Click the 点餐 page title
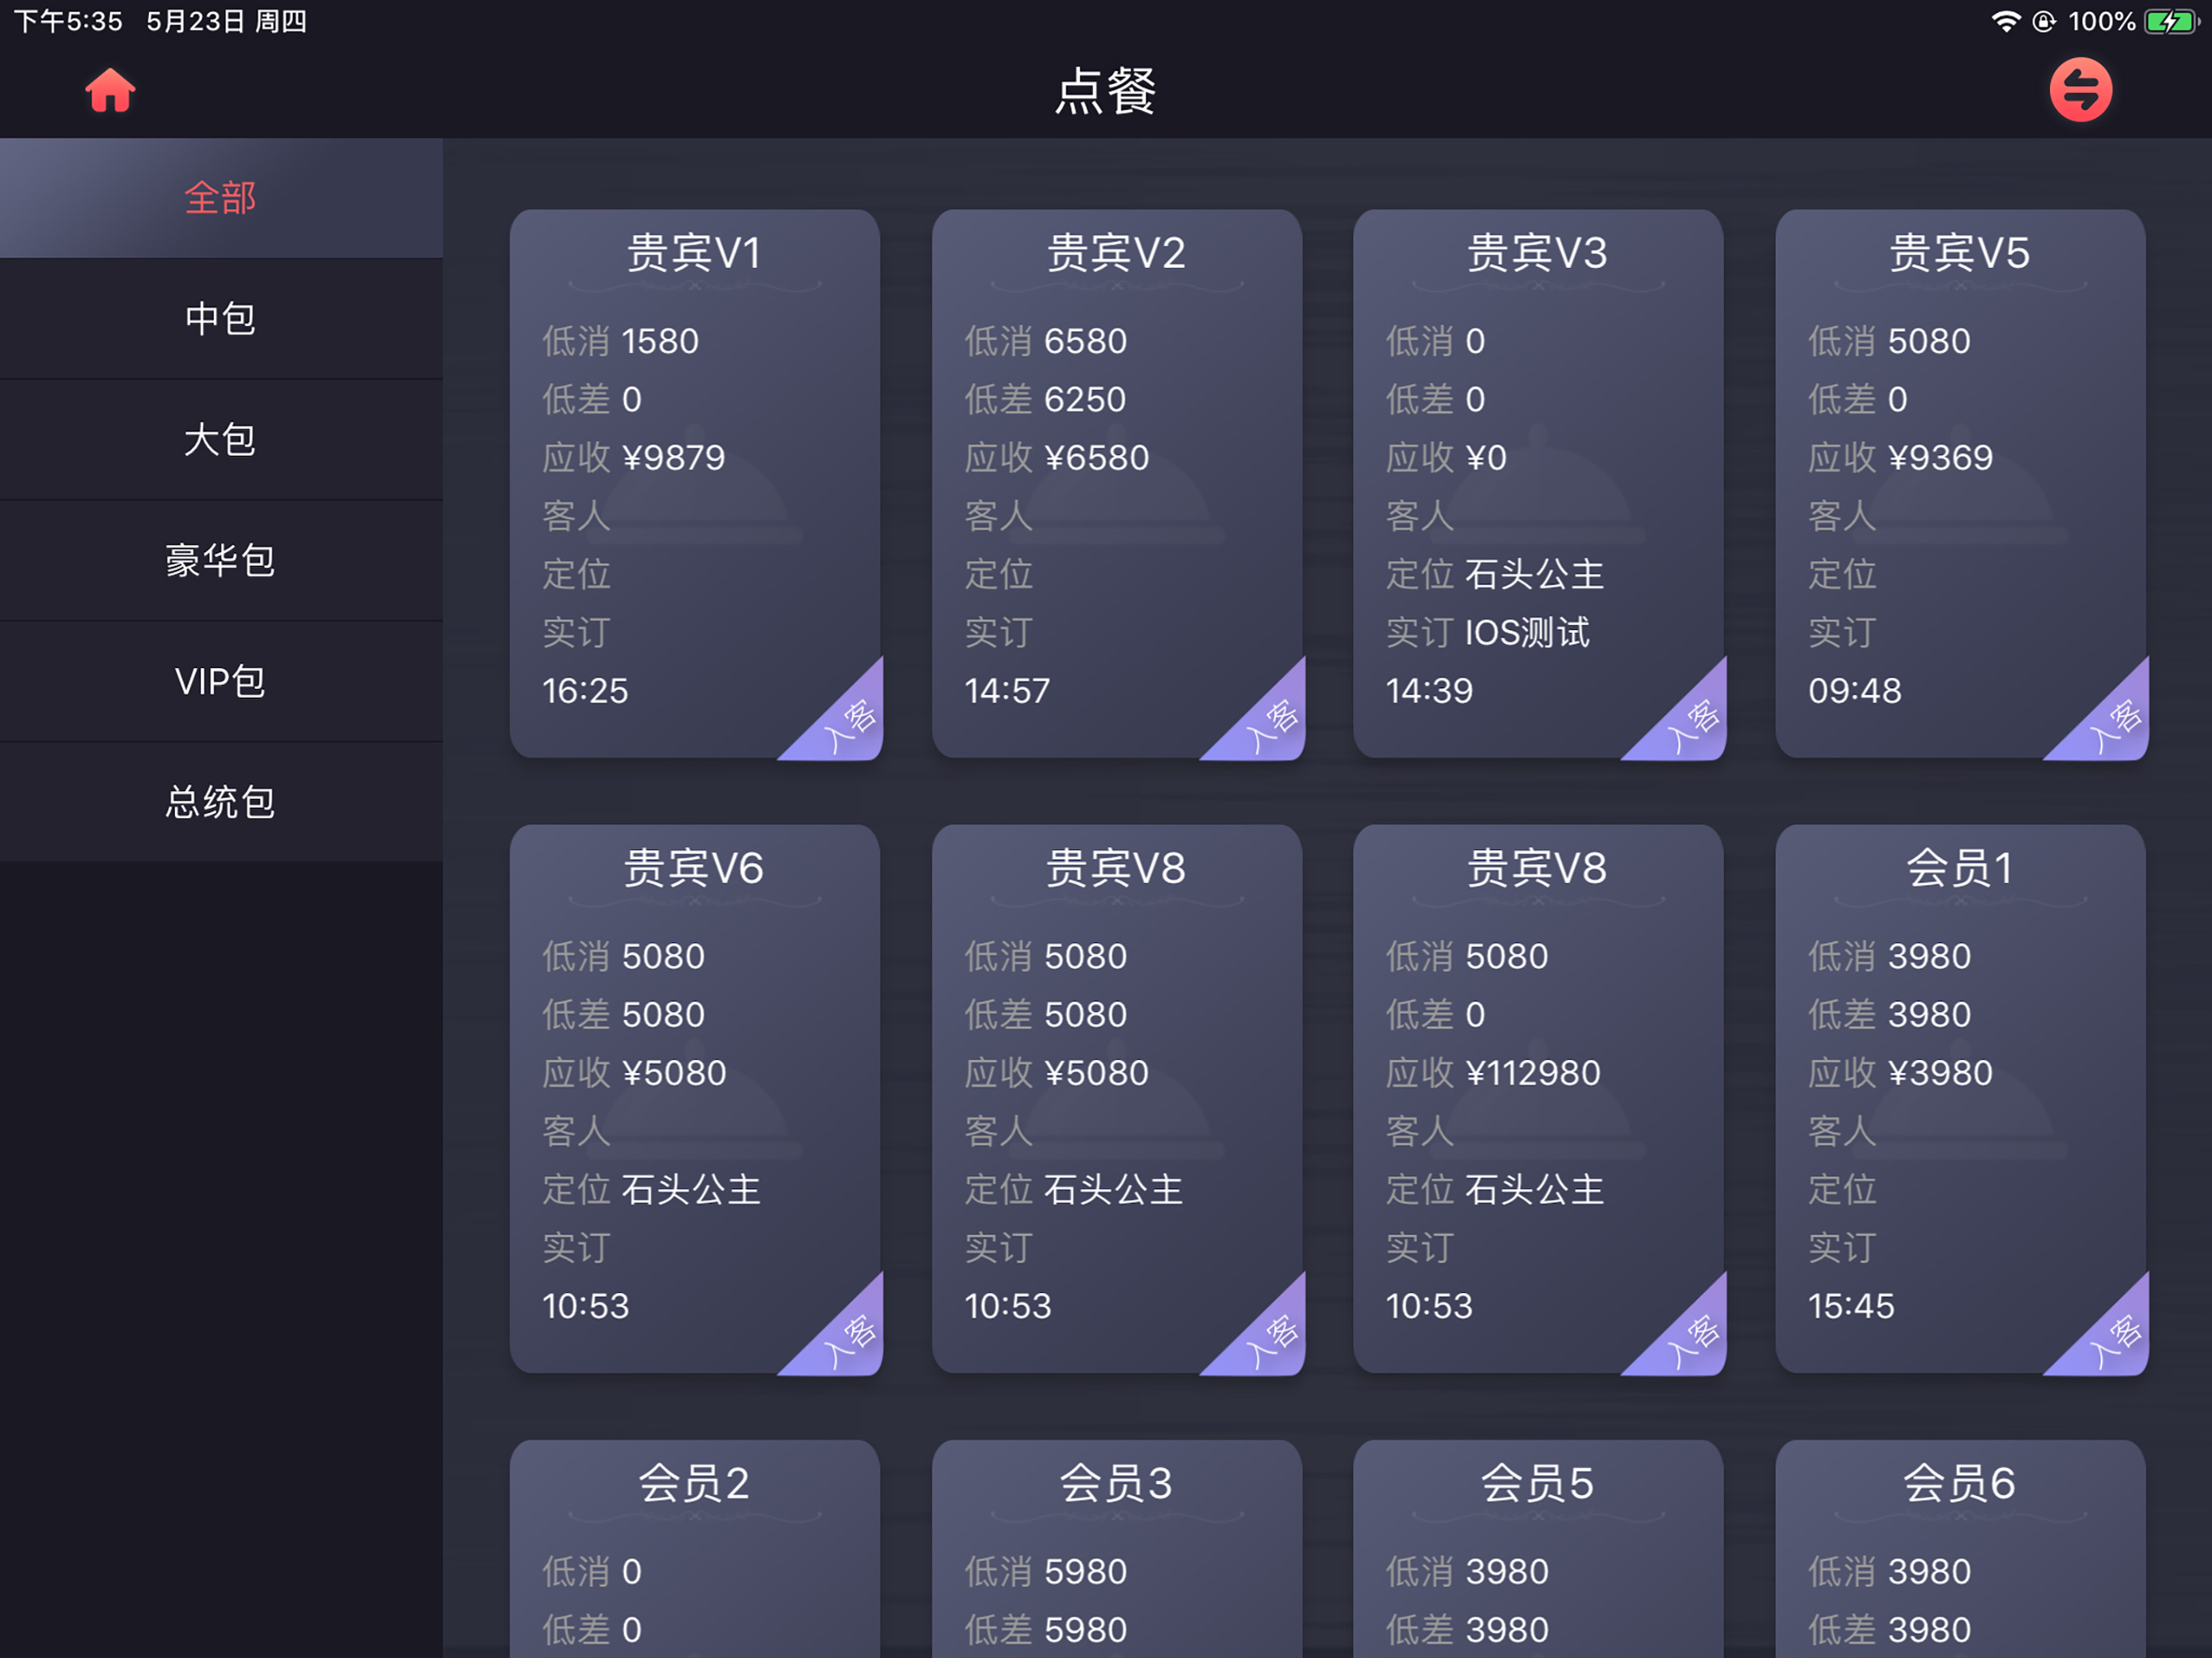2212x1658 pixels. point(1106,91)
